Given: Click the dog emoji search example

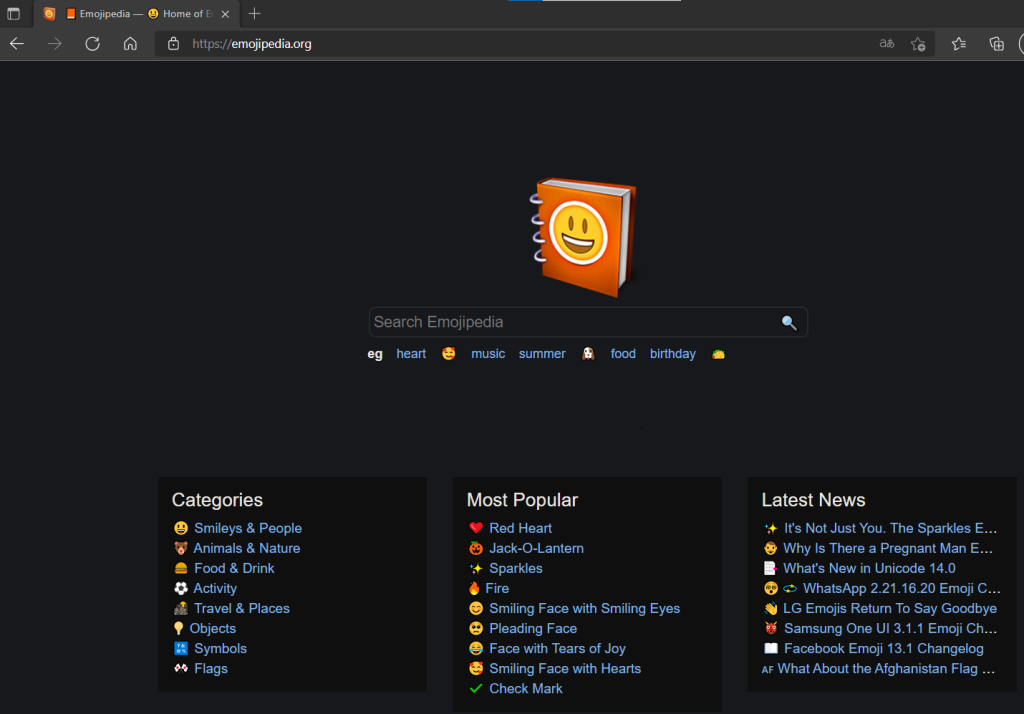Looking at the screenshot, I should tap(588, 353).
